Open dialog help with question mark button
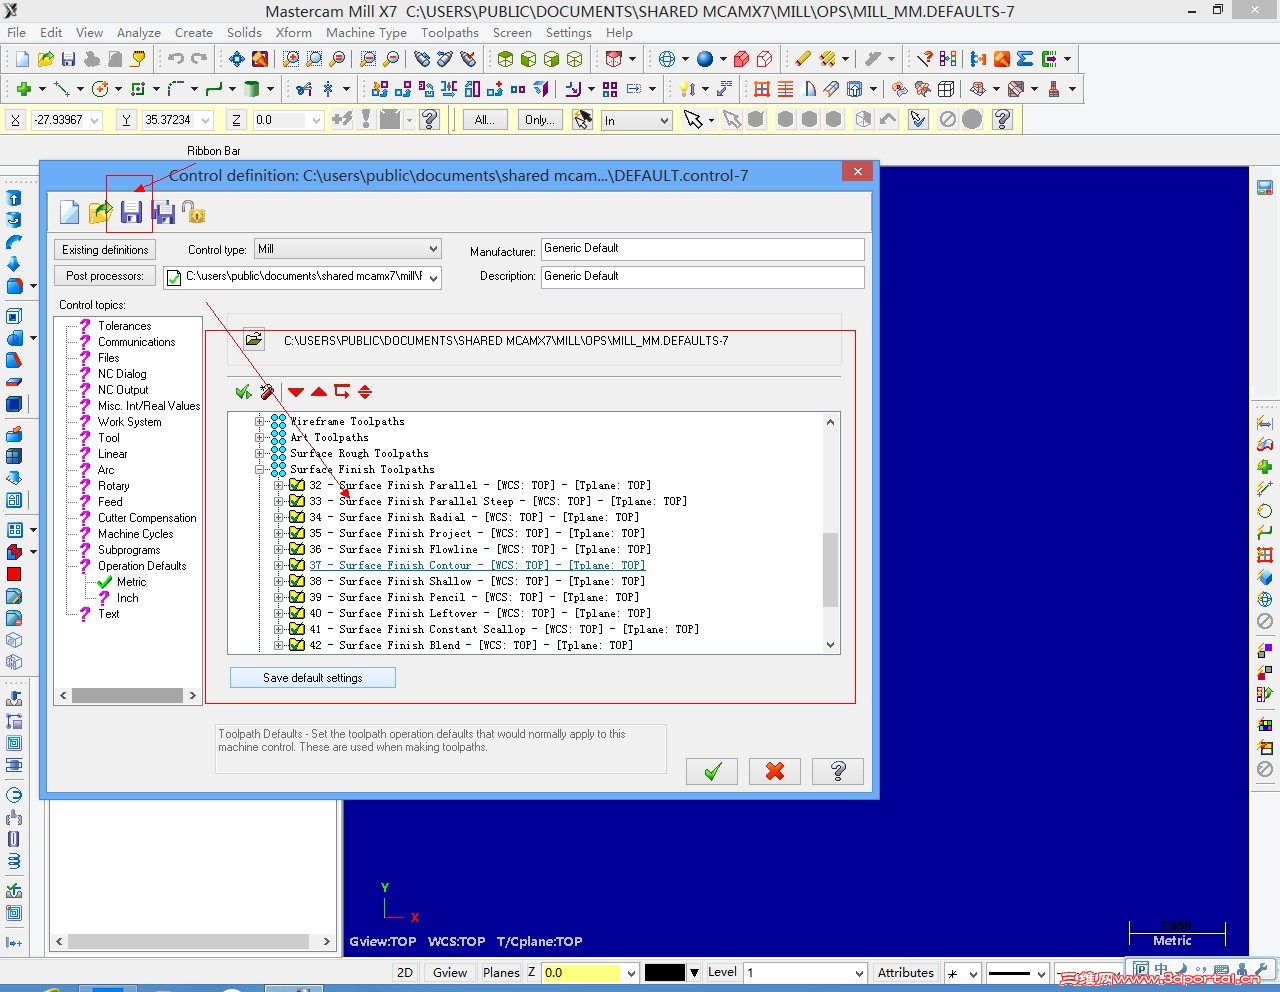Viewport: 1280px width, 992px height. (838, 771)
